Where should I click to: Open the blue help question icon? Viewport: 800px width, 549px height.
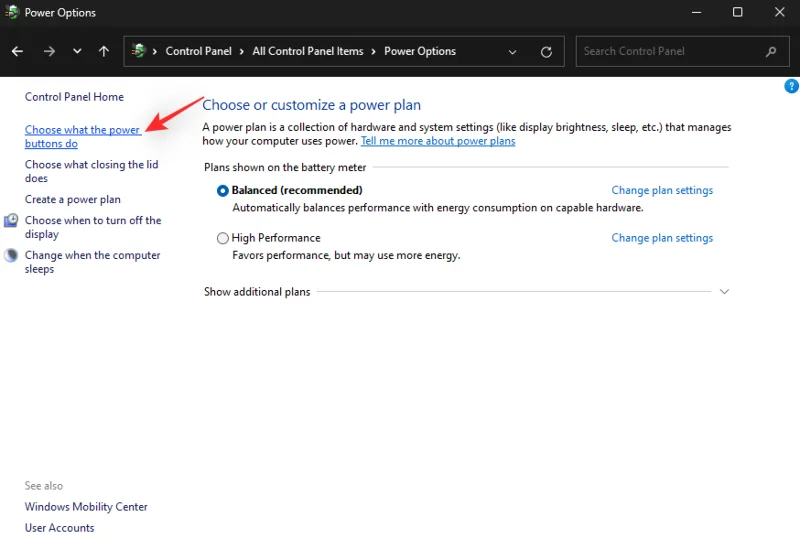tap(791, 87)
